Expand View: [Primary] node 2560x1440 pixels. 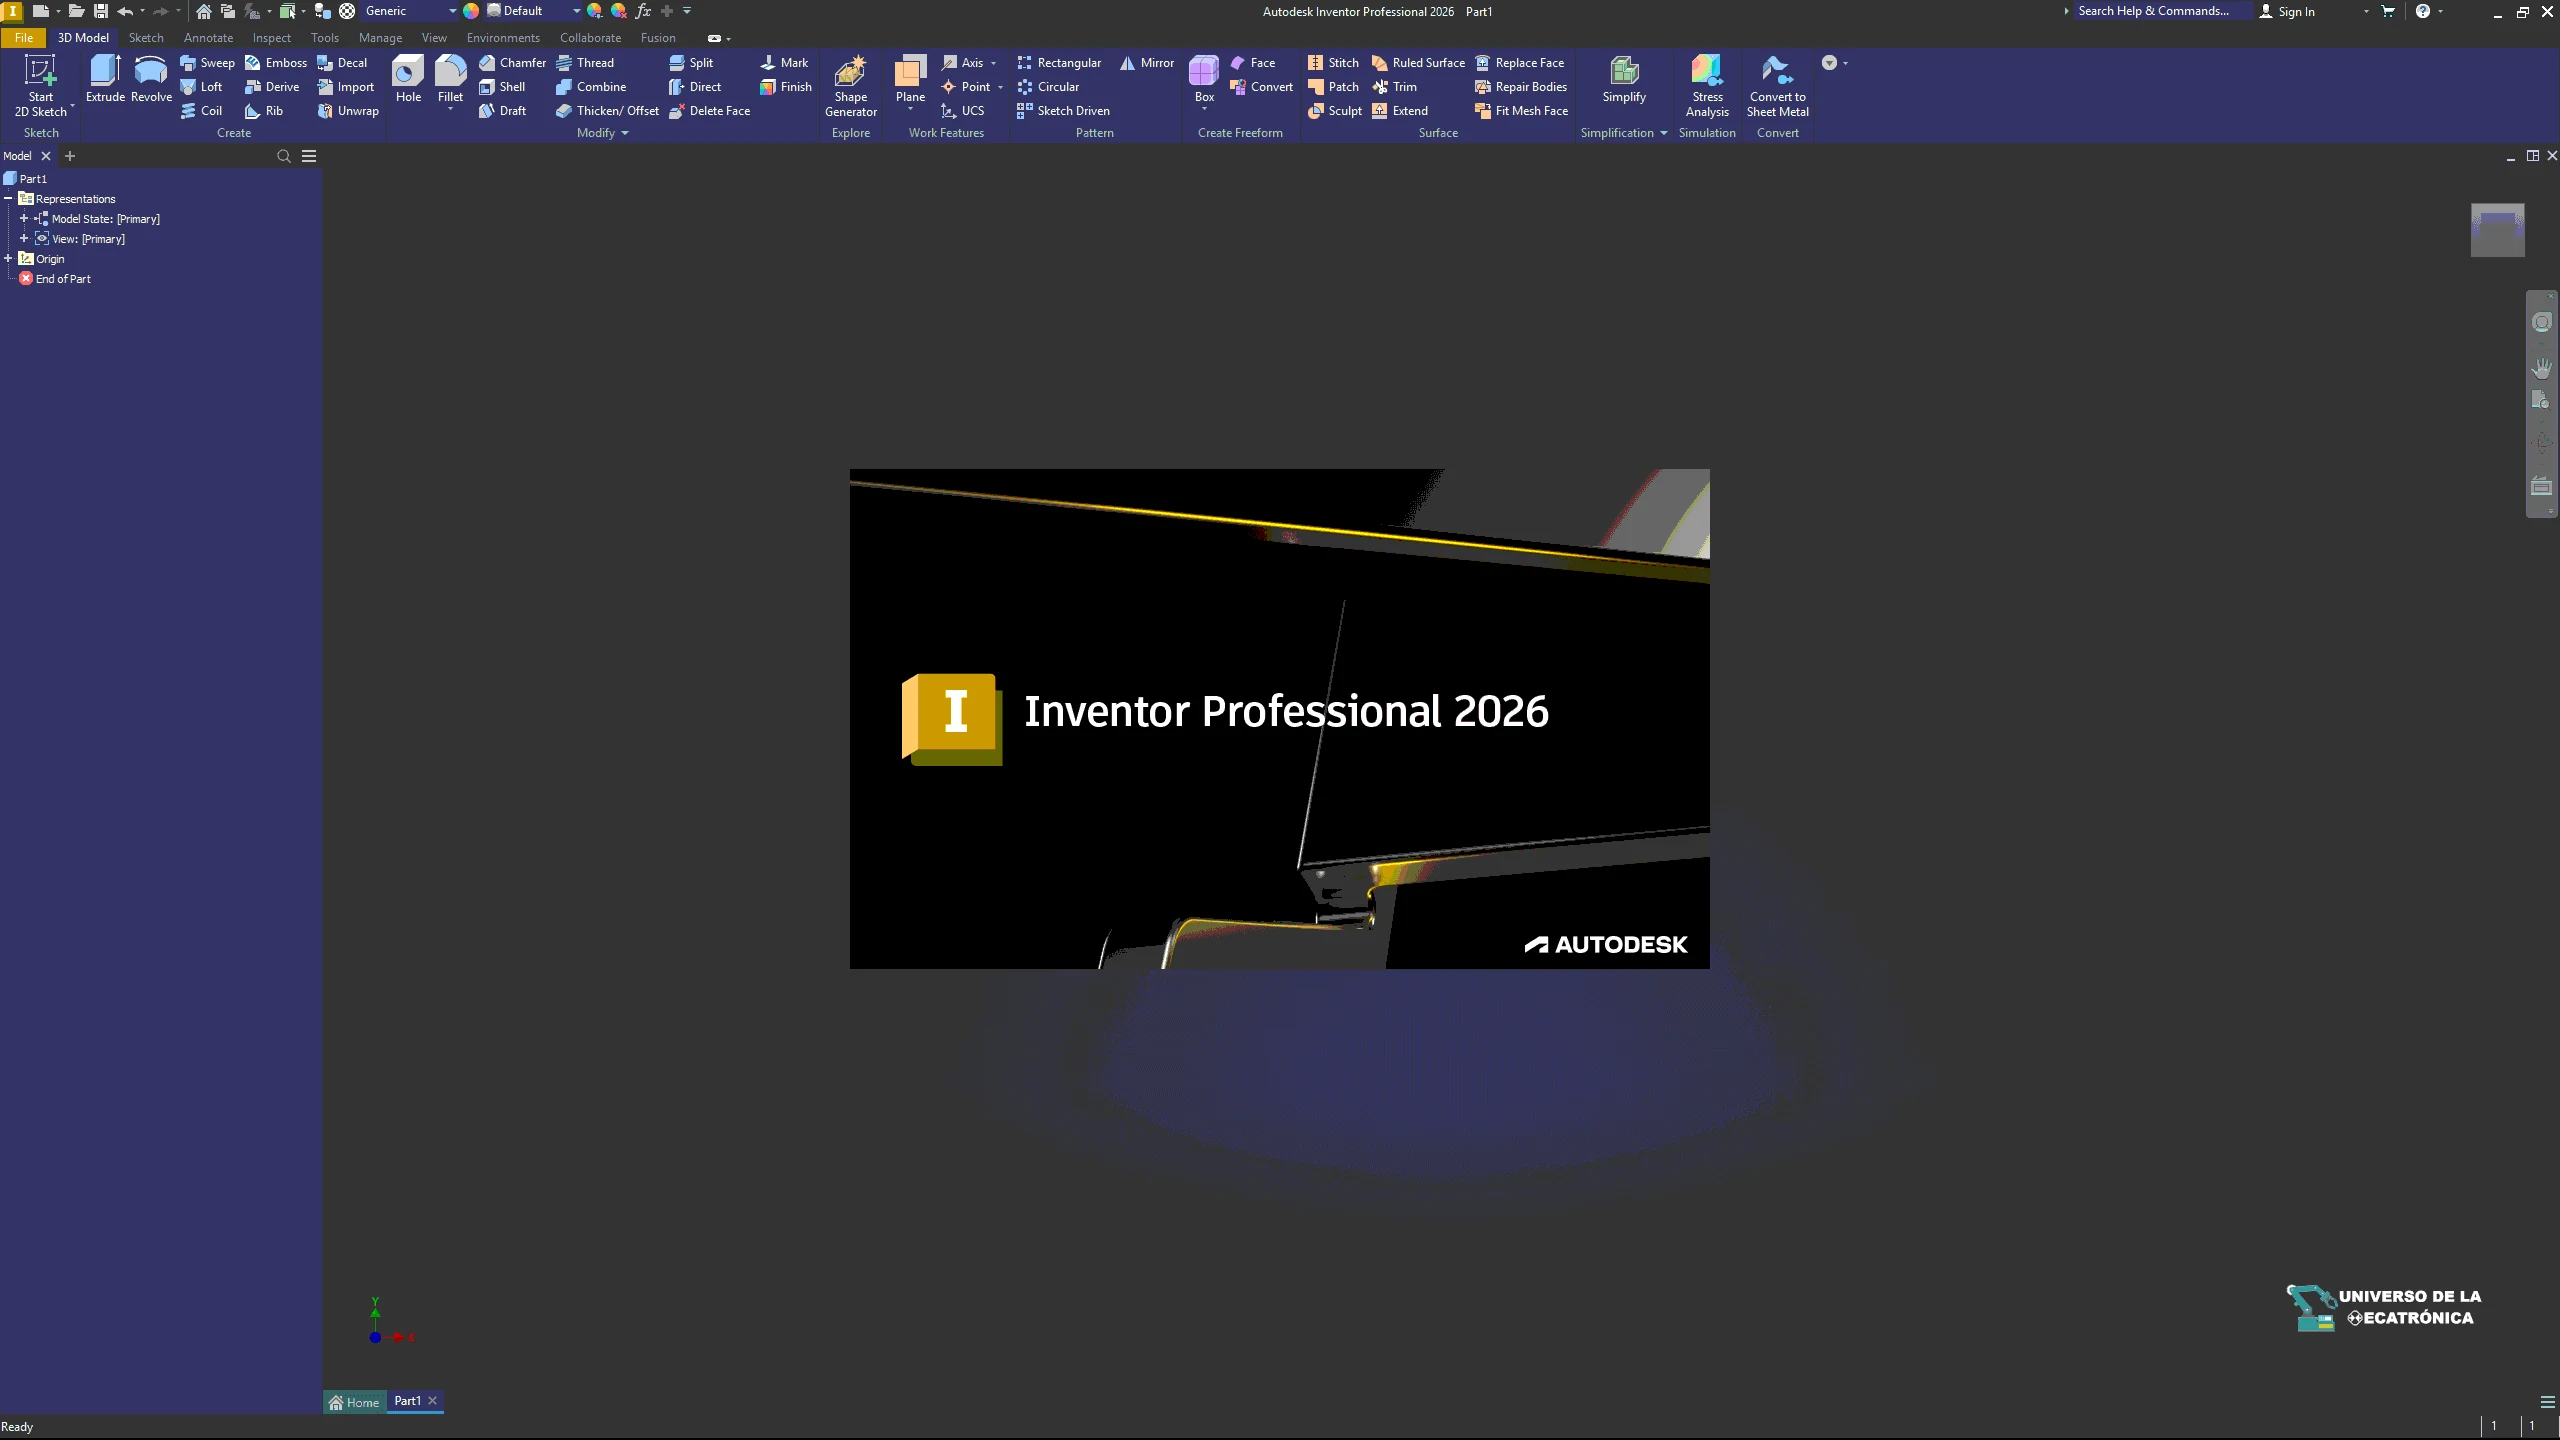(x=24, y=238)
